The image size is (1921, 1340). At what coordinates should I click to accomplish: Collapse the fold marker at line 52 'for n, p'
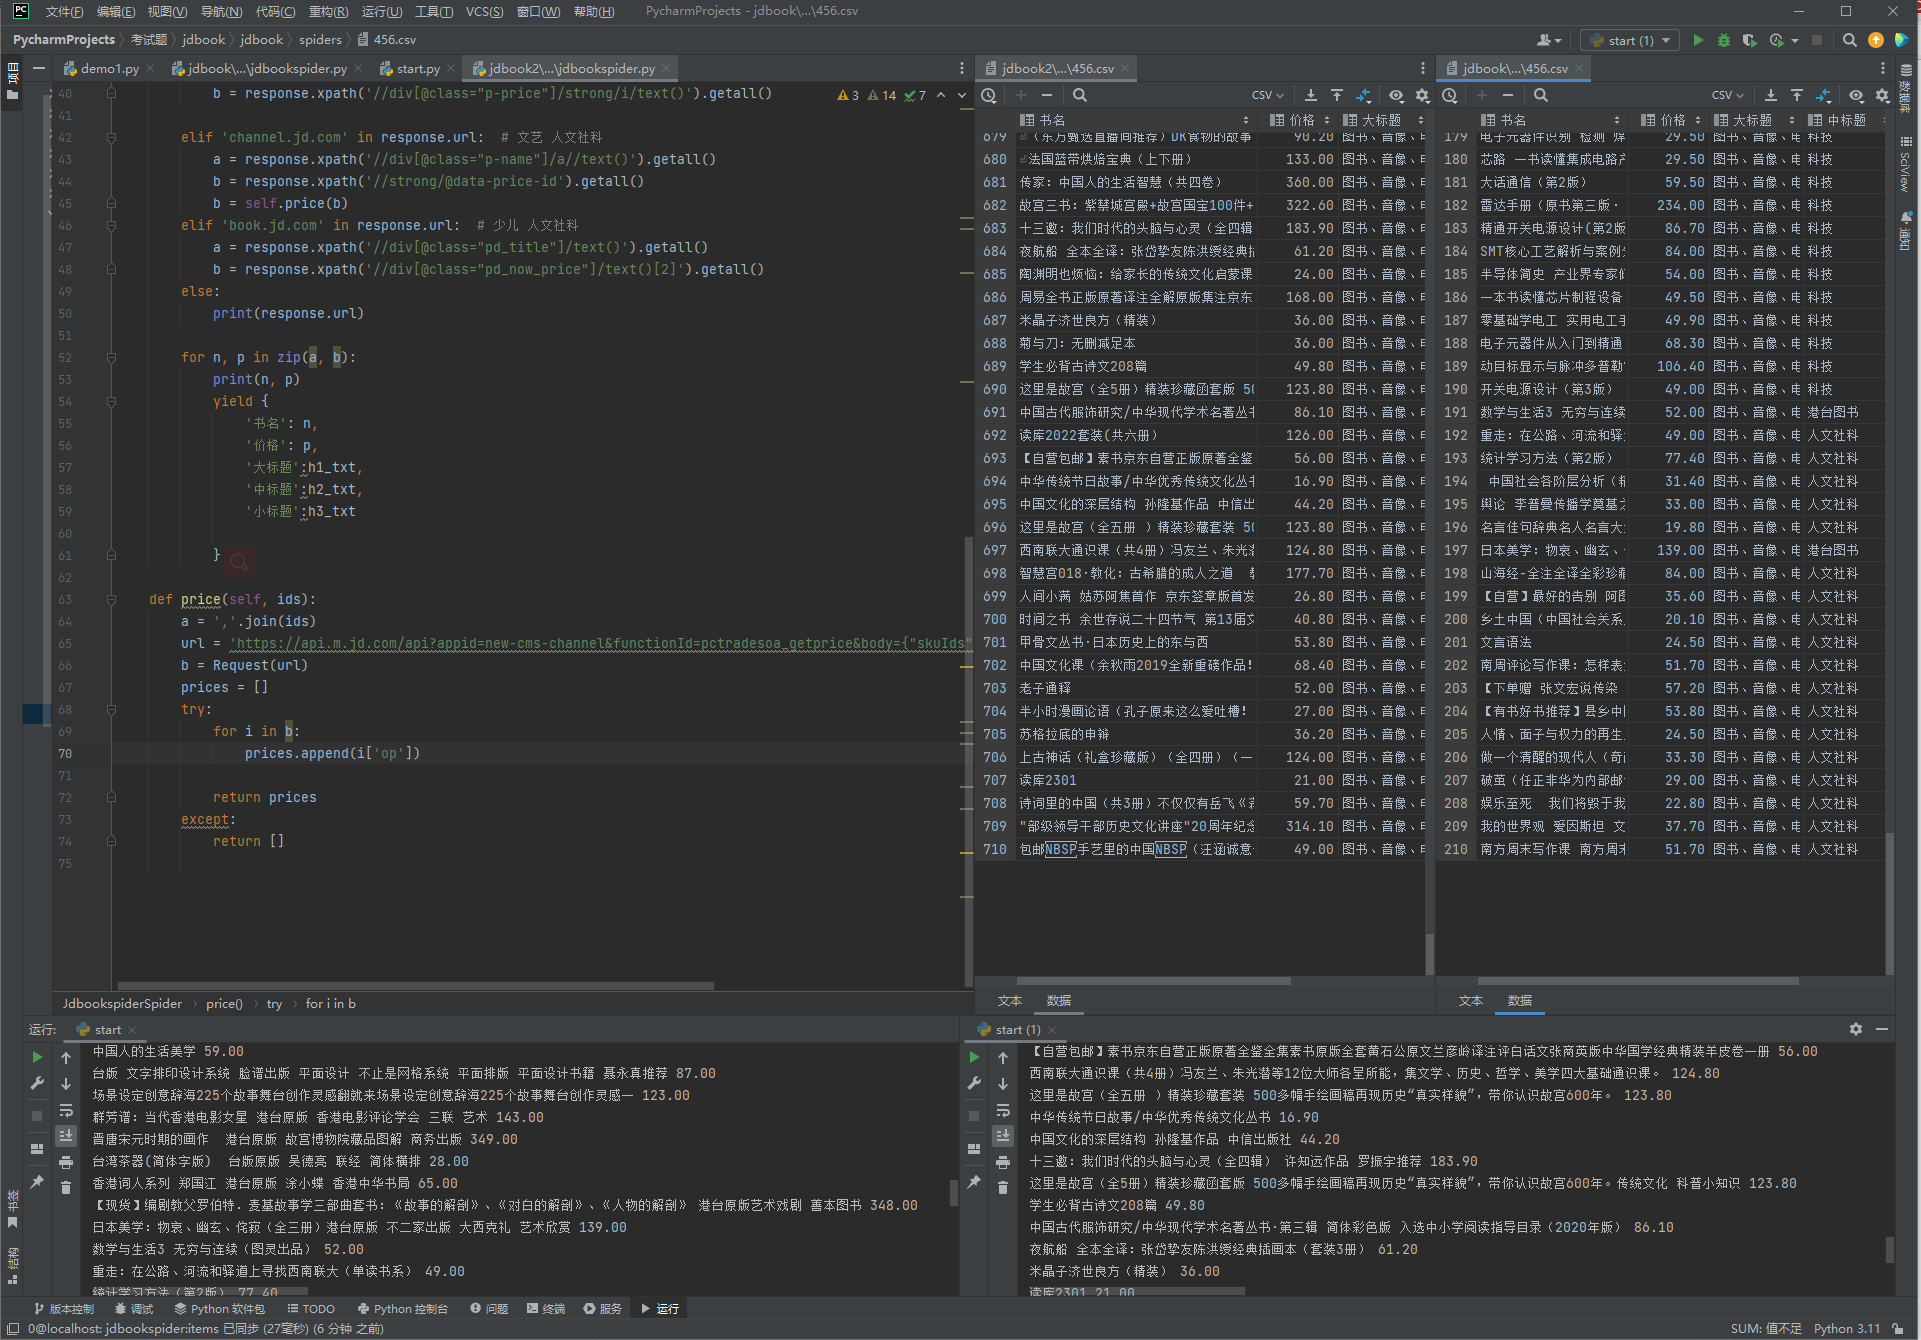[x=111, y=357]
